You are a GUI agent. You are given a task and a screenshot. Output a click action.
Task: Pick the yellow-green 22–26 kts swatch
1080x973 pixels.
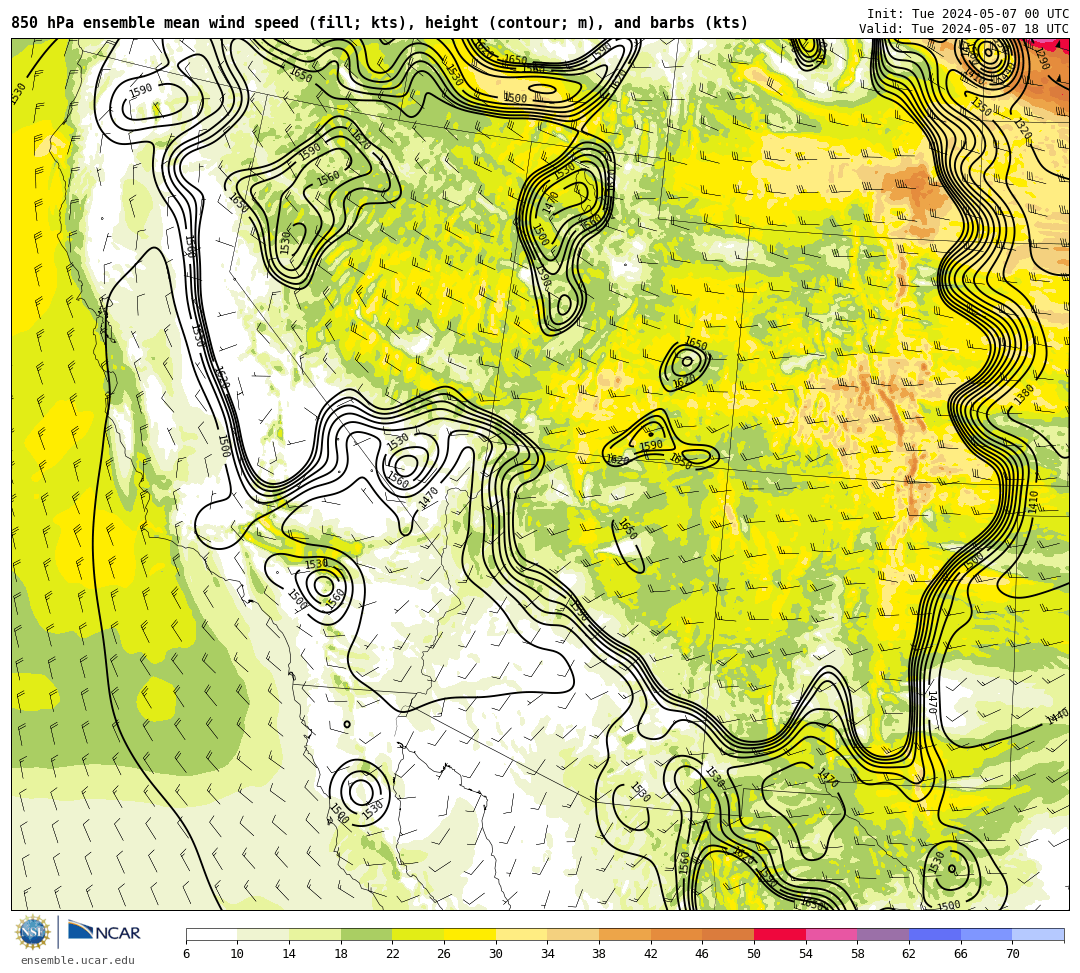[x=418, y=934]
